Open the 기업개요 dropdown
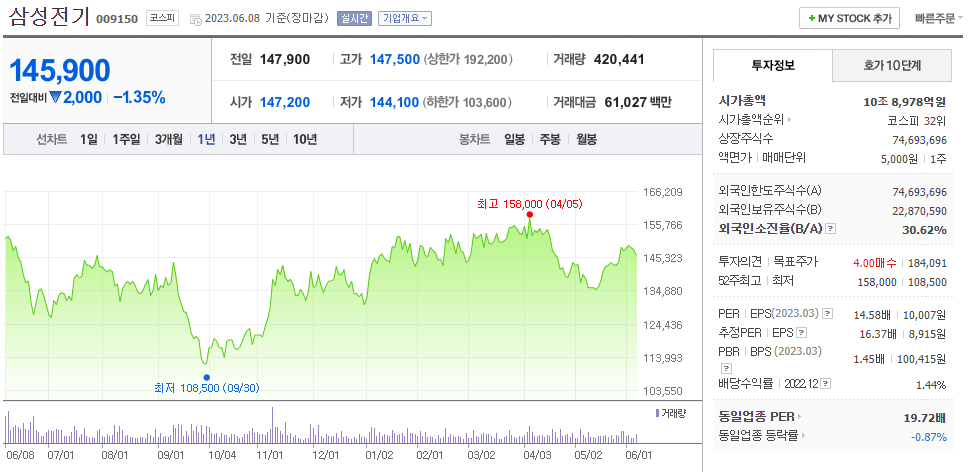The image size is (973, 472). pyautogui.click(x=405, y=19)
